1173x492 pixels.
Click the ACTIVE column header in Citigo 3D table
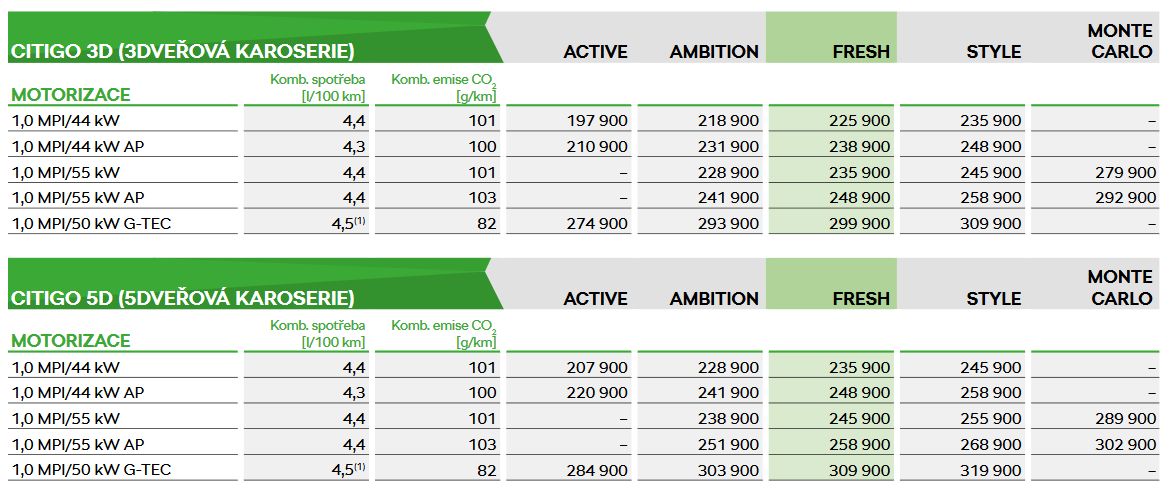595,52
